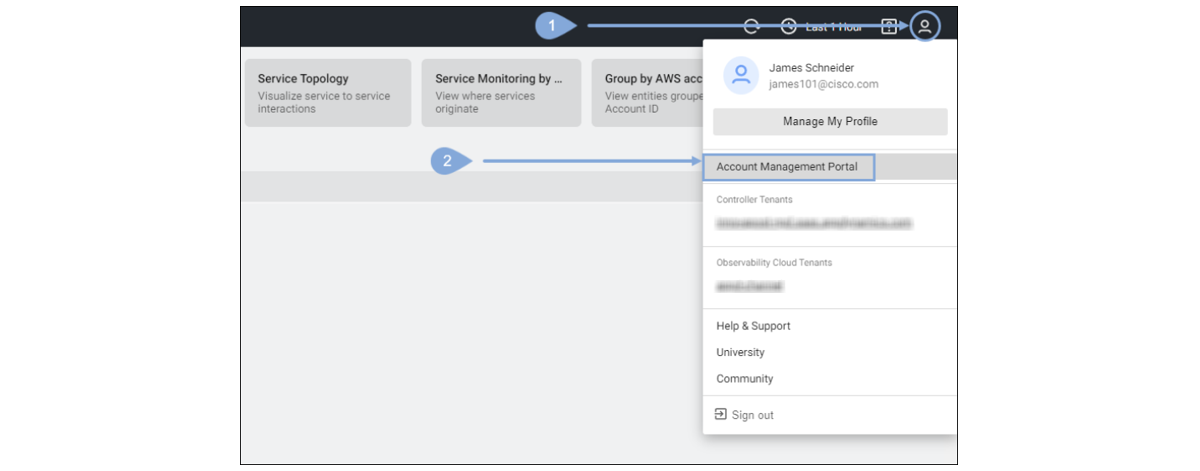Viewport: 1200px width, 471px height.
Task: Choose University in the profile menu
Action: (740, 352)
